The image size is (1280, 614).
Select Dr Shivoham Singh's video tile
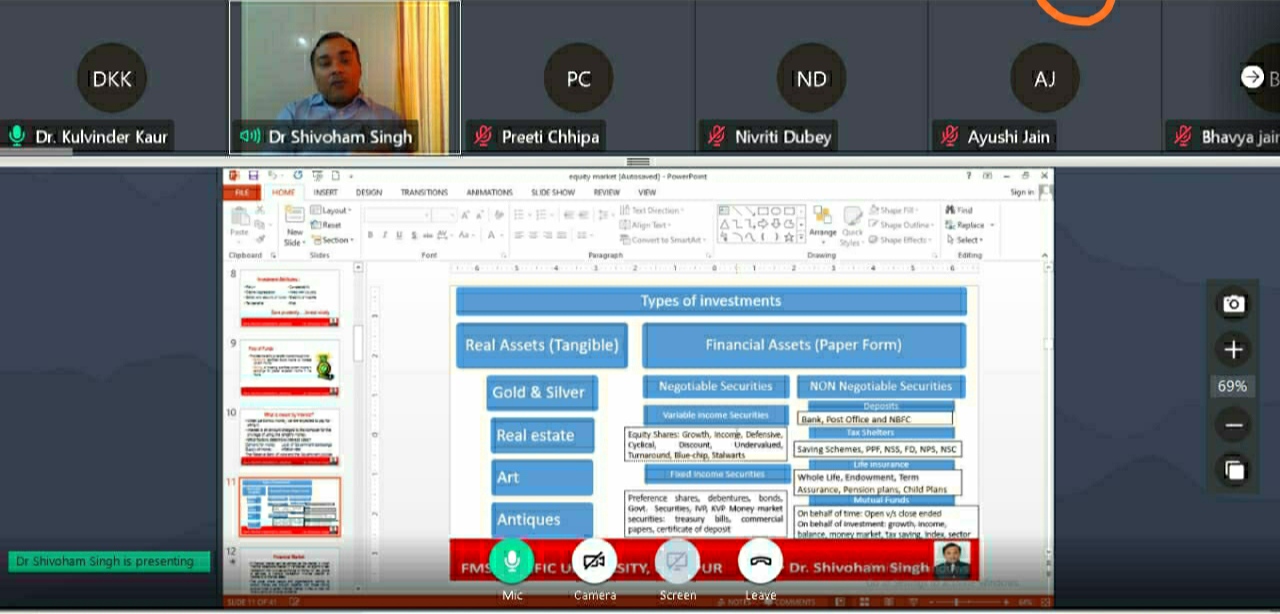pos(345,77)
